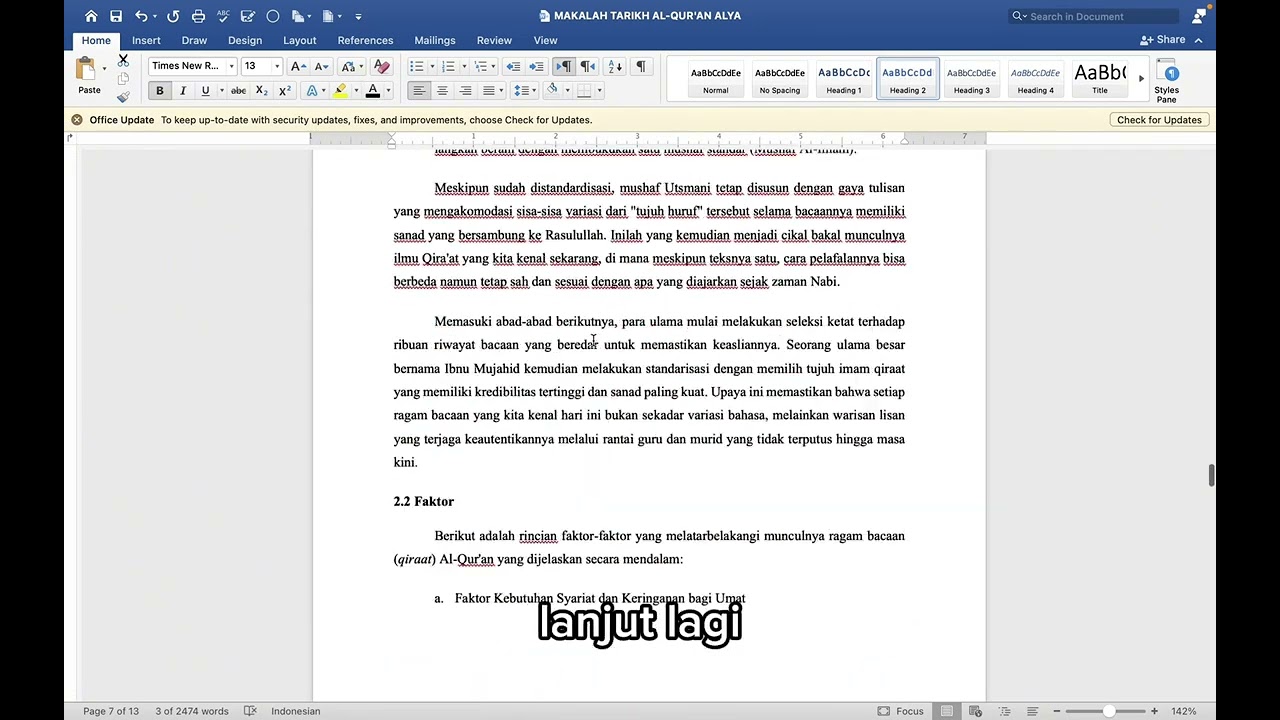Click the proofing icon in status bar
1280x720 pixels.
pyautogui.click(x=250, y=711)
